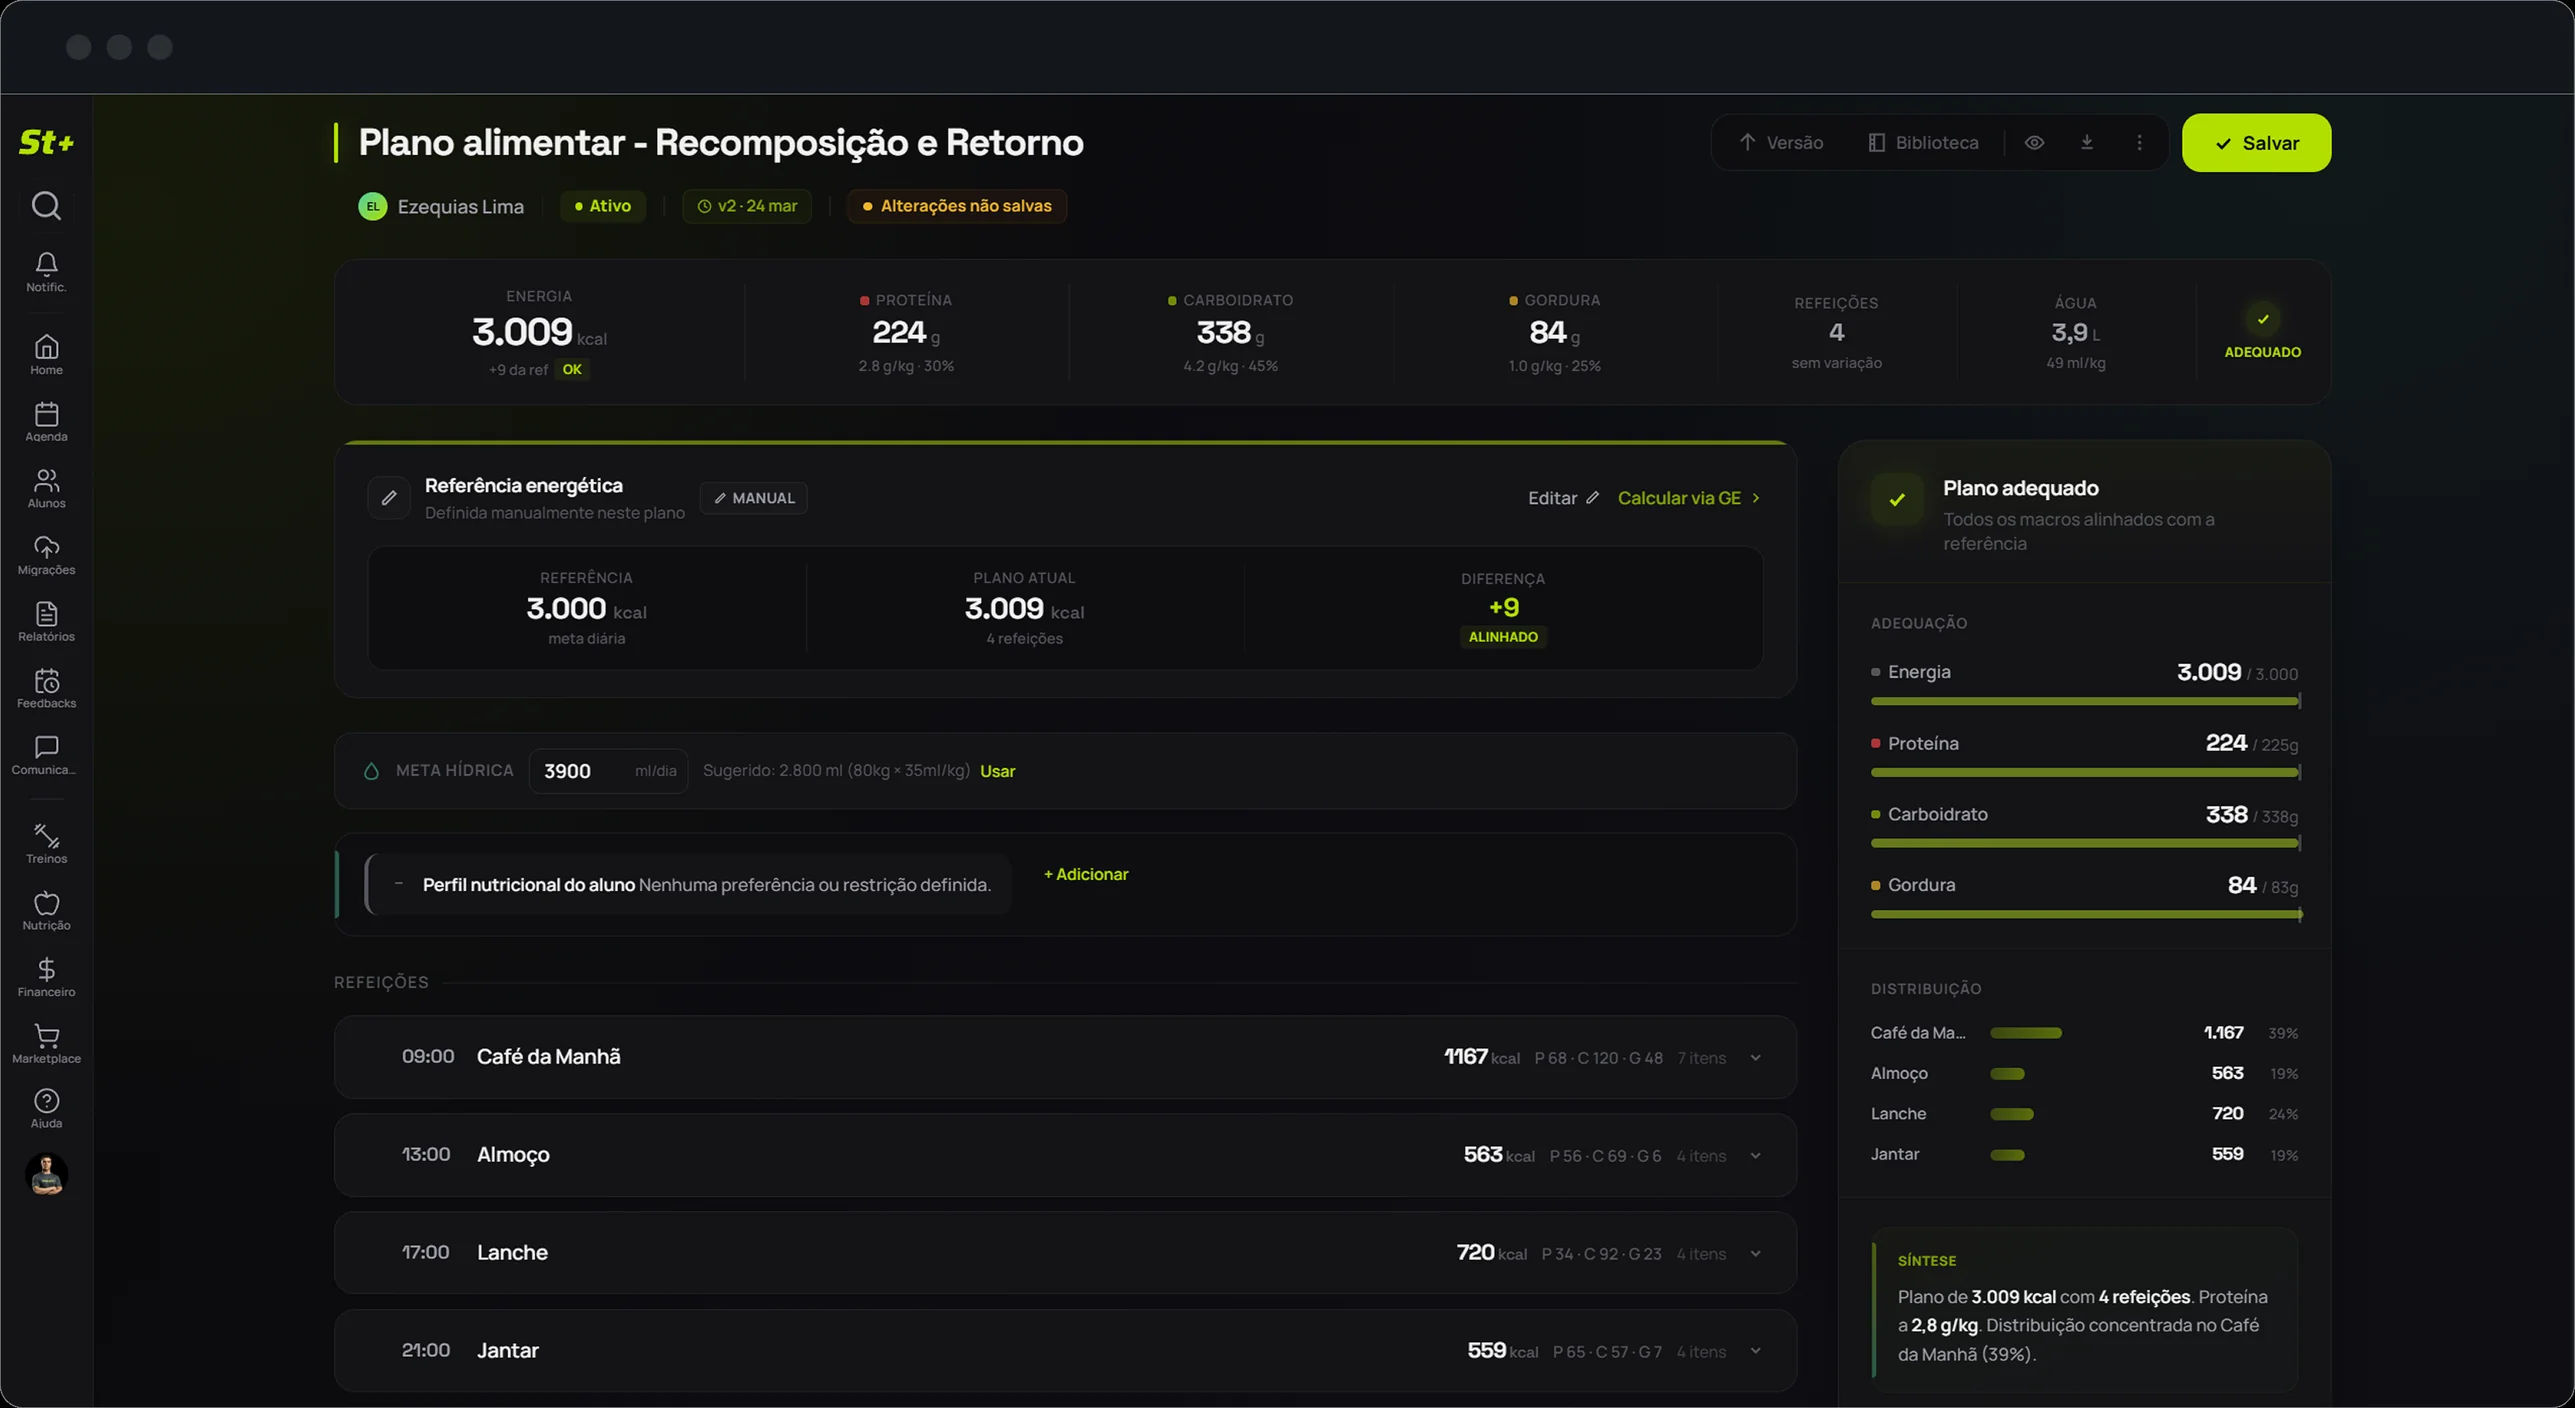
Task: Click the Água 3,9 L summary value
Action: tap(2075, 333)
